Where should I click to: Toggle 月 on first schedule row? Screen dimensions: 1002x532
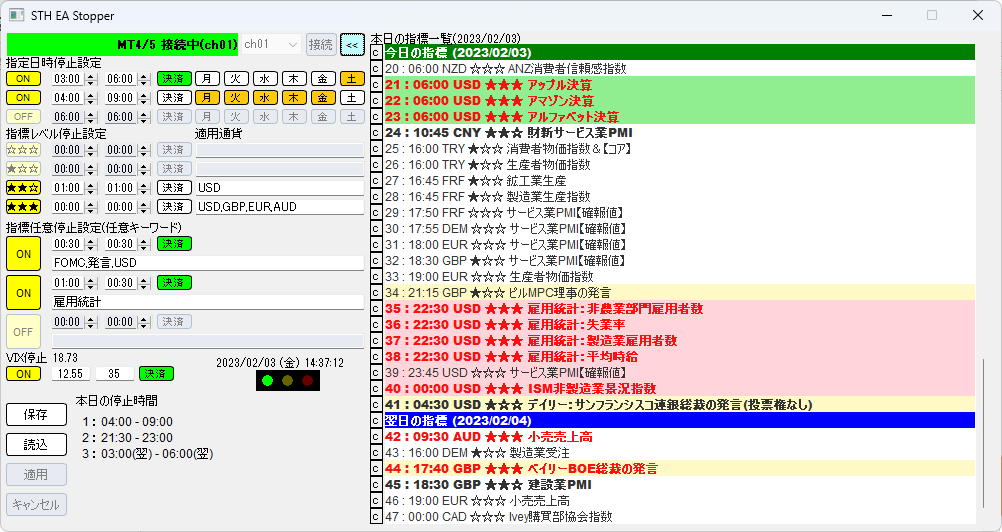207,79
